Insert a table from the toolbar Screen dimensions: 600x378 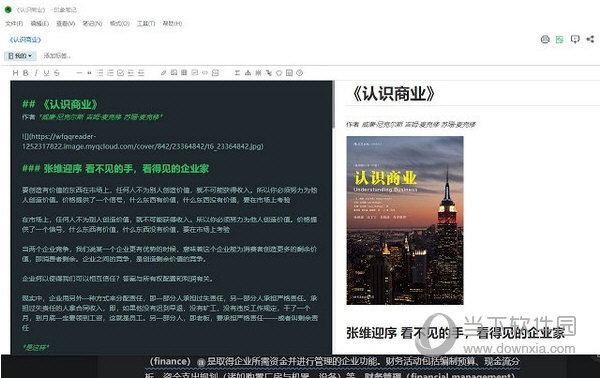coord(184,73)
